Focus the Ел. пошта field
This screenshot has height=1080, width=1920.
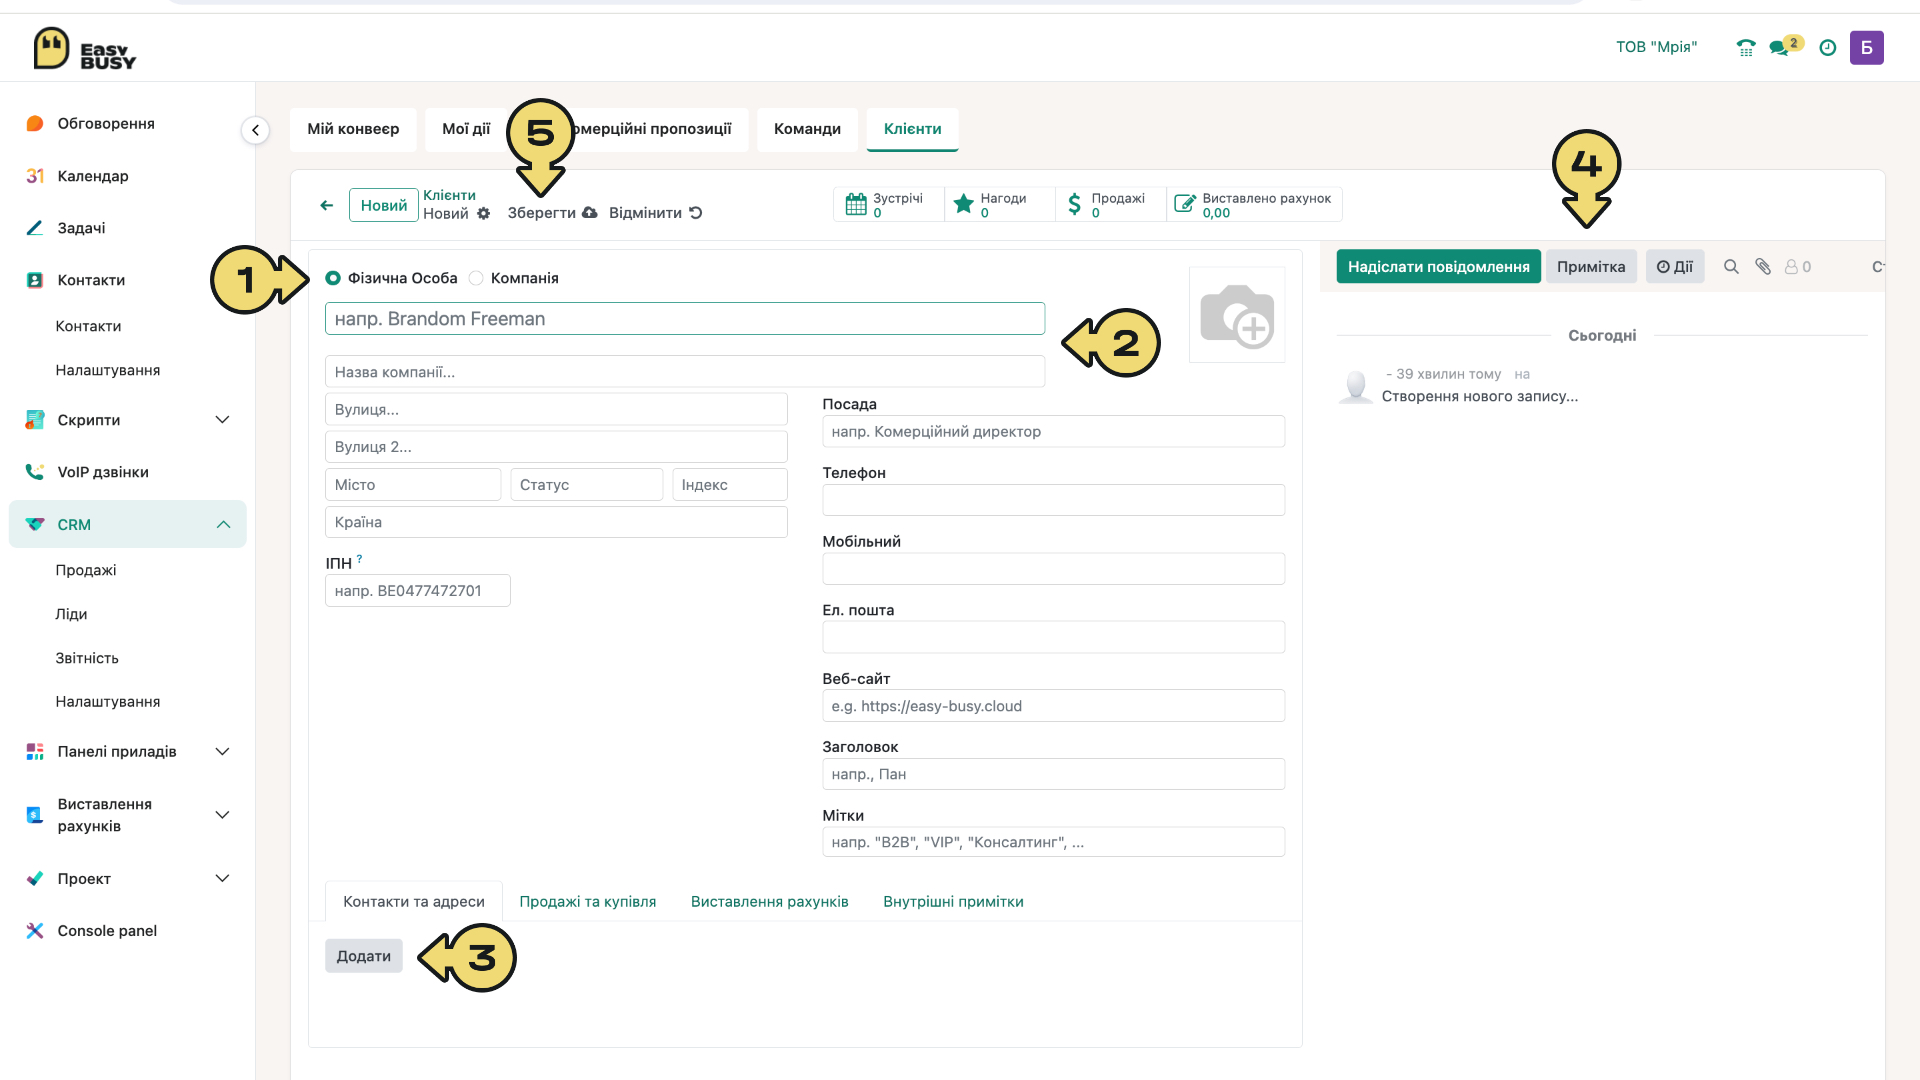[1053, 637]
